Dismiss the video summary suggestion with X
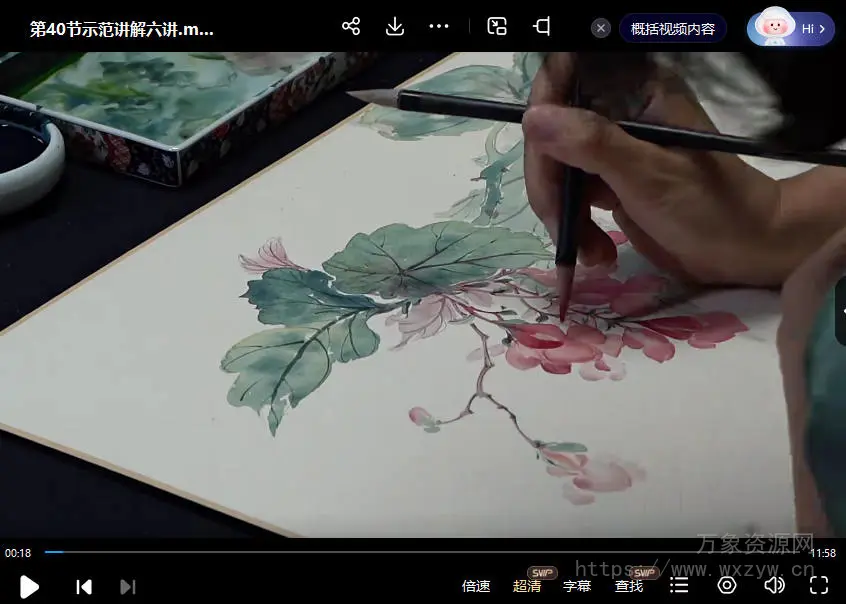This screenshot has width=846, height=604. coord(601,28)
